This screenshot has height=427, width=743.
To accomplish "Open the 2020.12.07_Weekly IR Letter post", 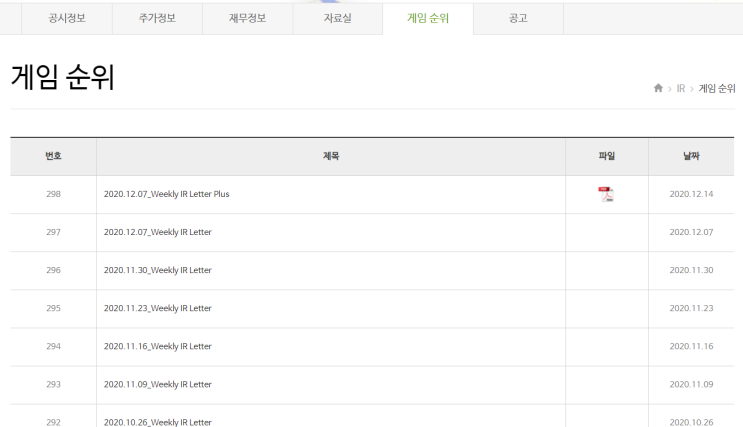I will click(x=158, y=232).
